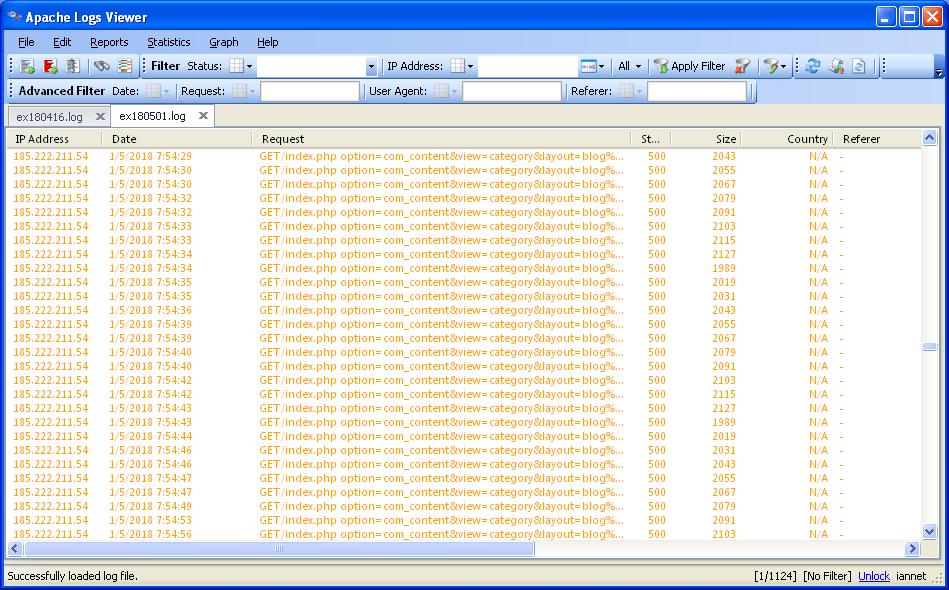This screenshot has height=590, width=949.
Task: Click the Status filter input field
Action: [311, 67]
